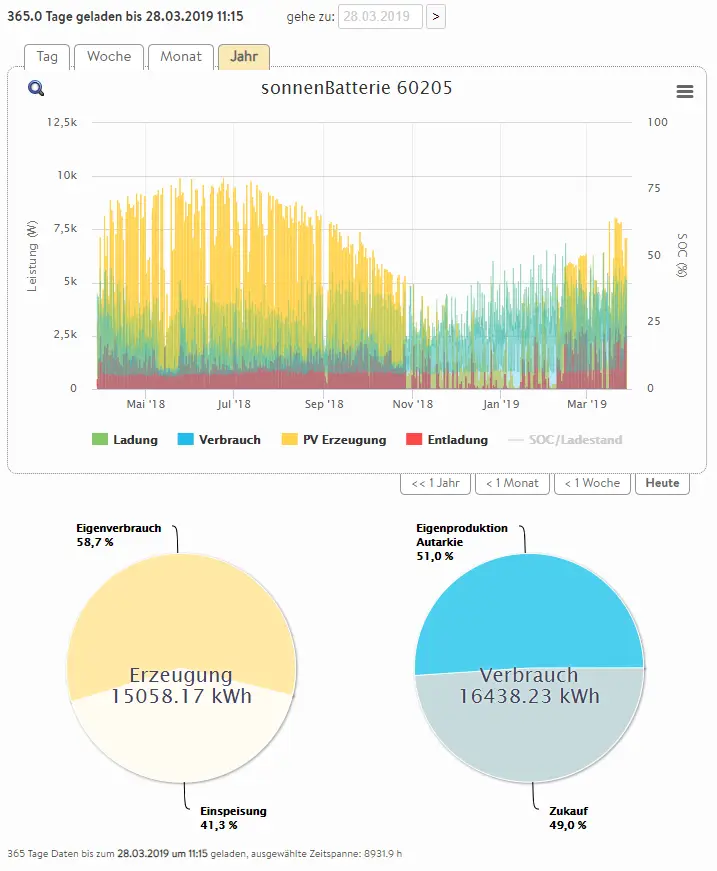
Task: Click the Zukauf pie slice
Action: tap(530, 740)
